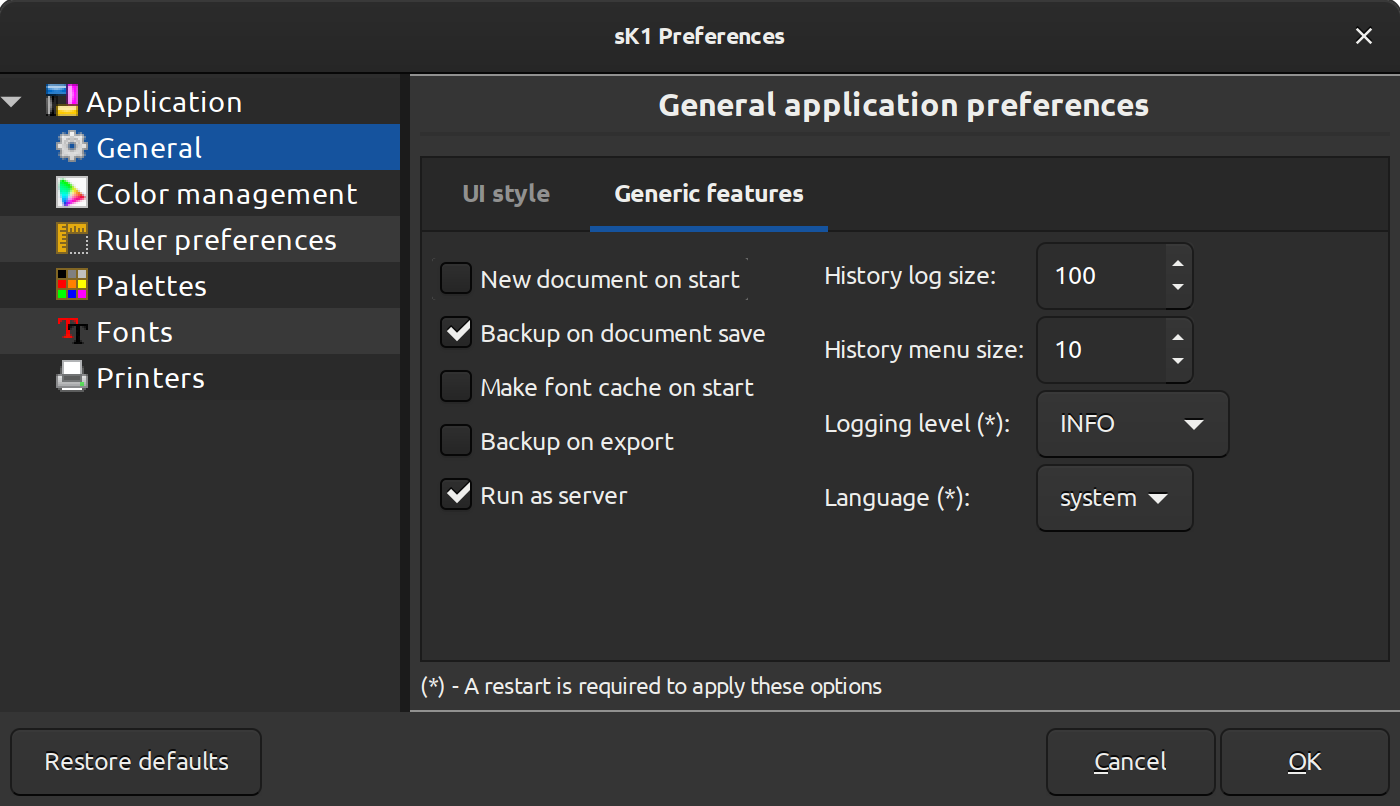
Task: Confirm with the OK button
Action: (x=1304, y=761)
